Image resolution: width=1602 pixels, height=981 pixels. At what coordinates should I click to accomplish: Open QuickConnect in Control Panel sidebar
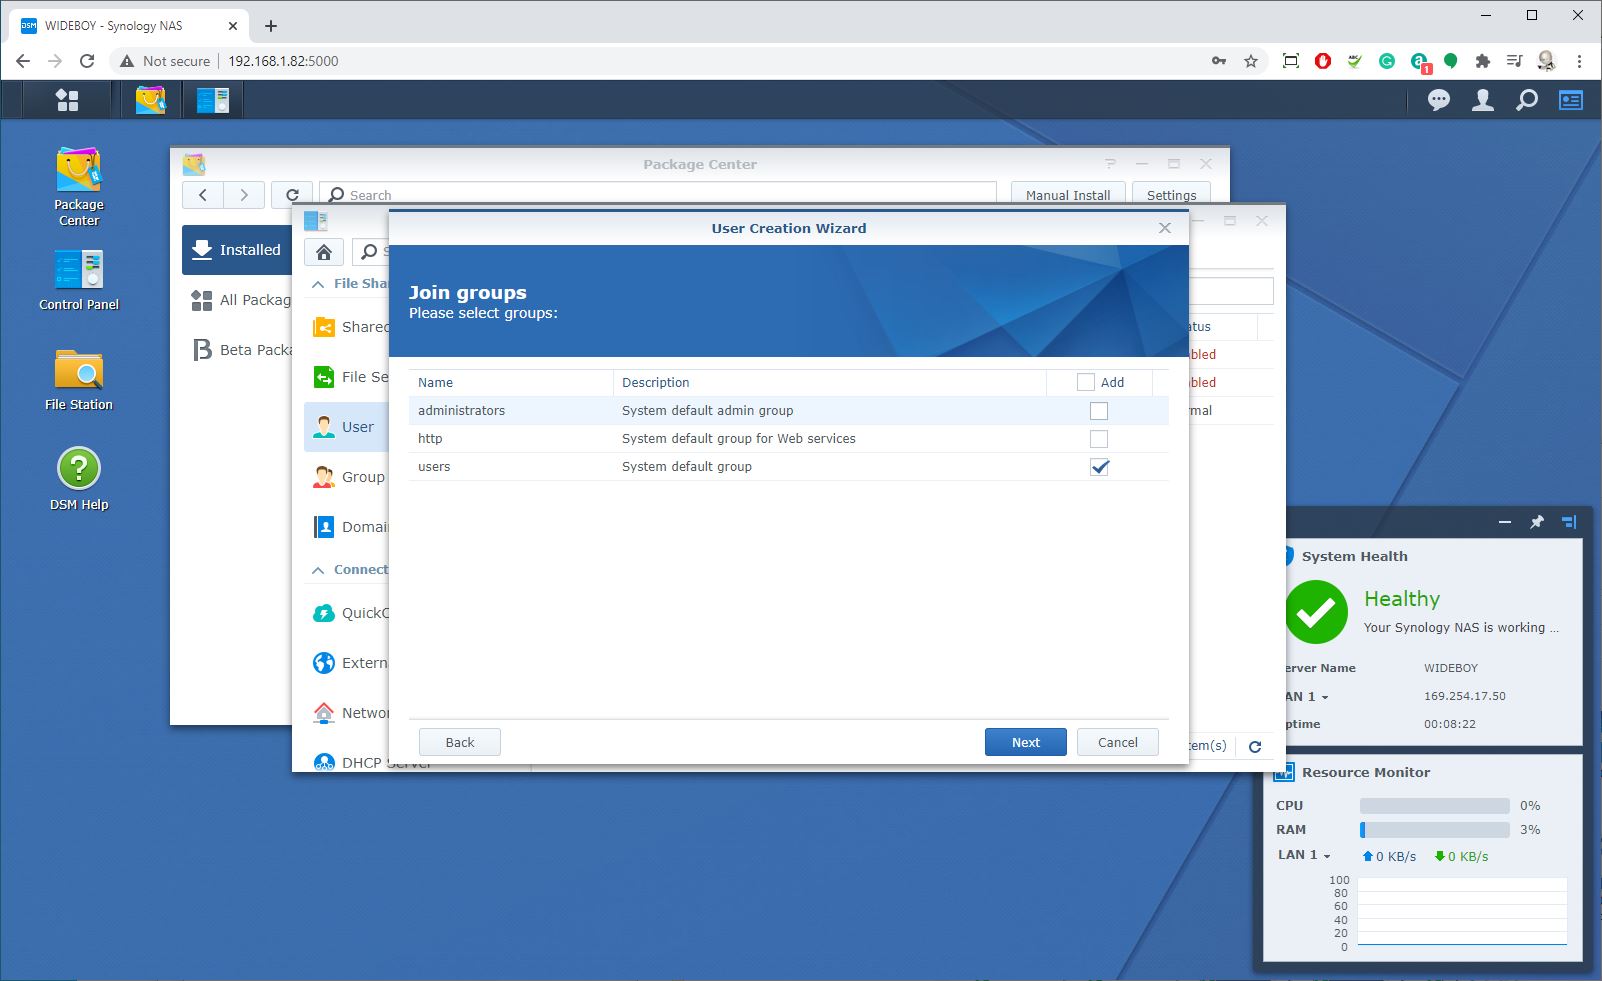(x=347, y=613)
